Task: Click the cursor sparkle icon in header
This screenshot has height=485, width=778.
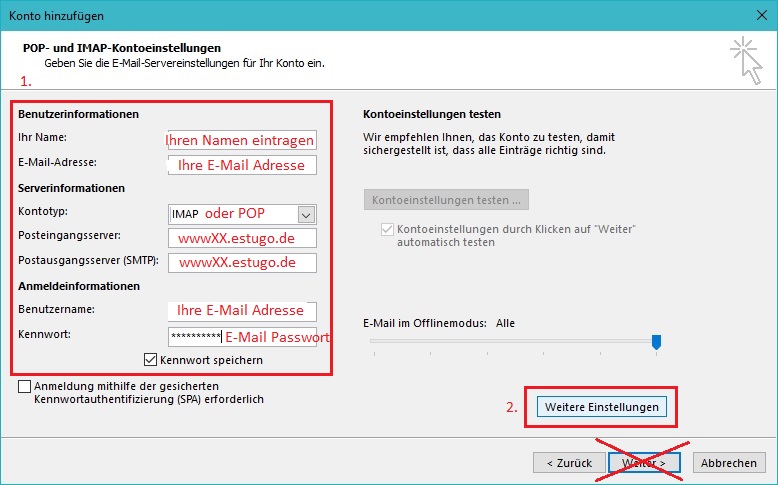Action: [x=744, y=56]
